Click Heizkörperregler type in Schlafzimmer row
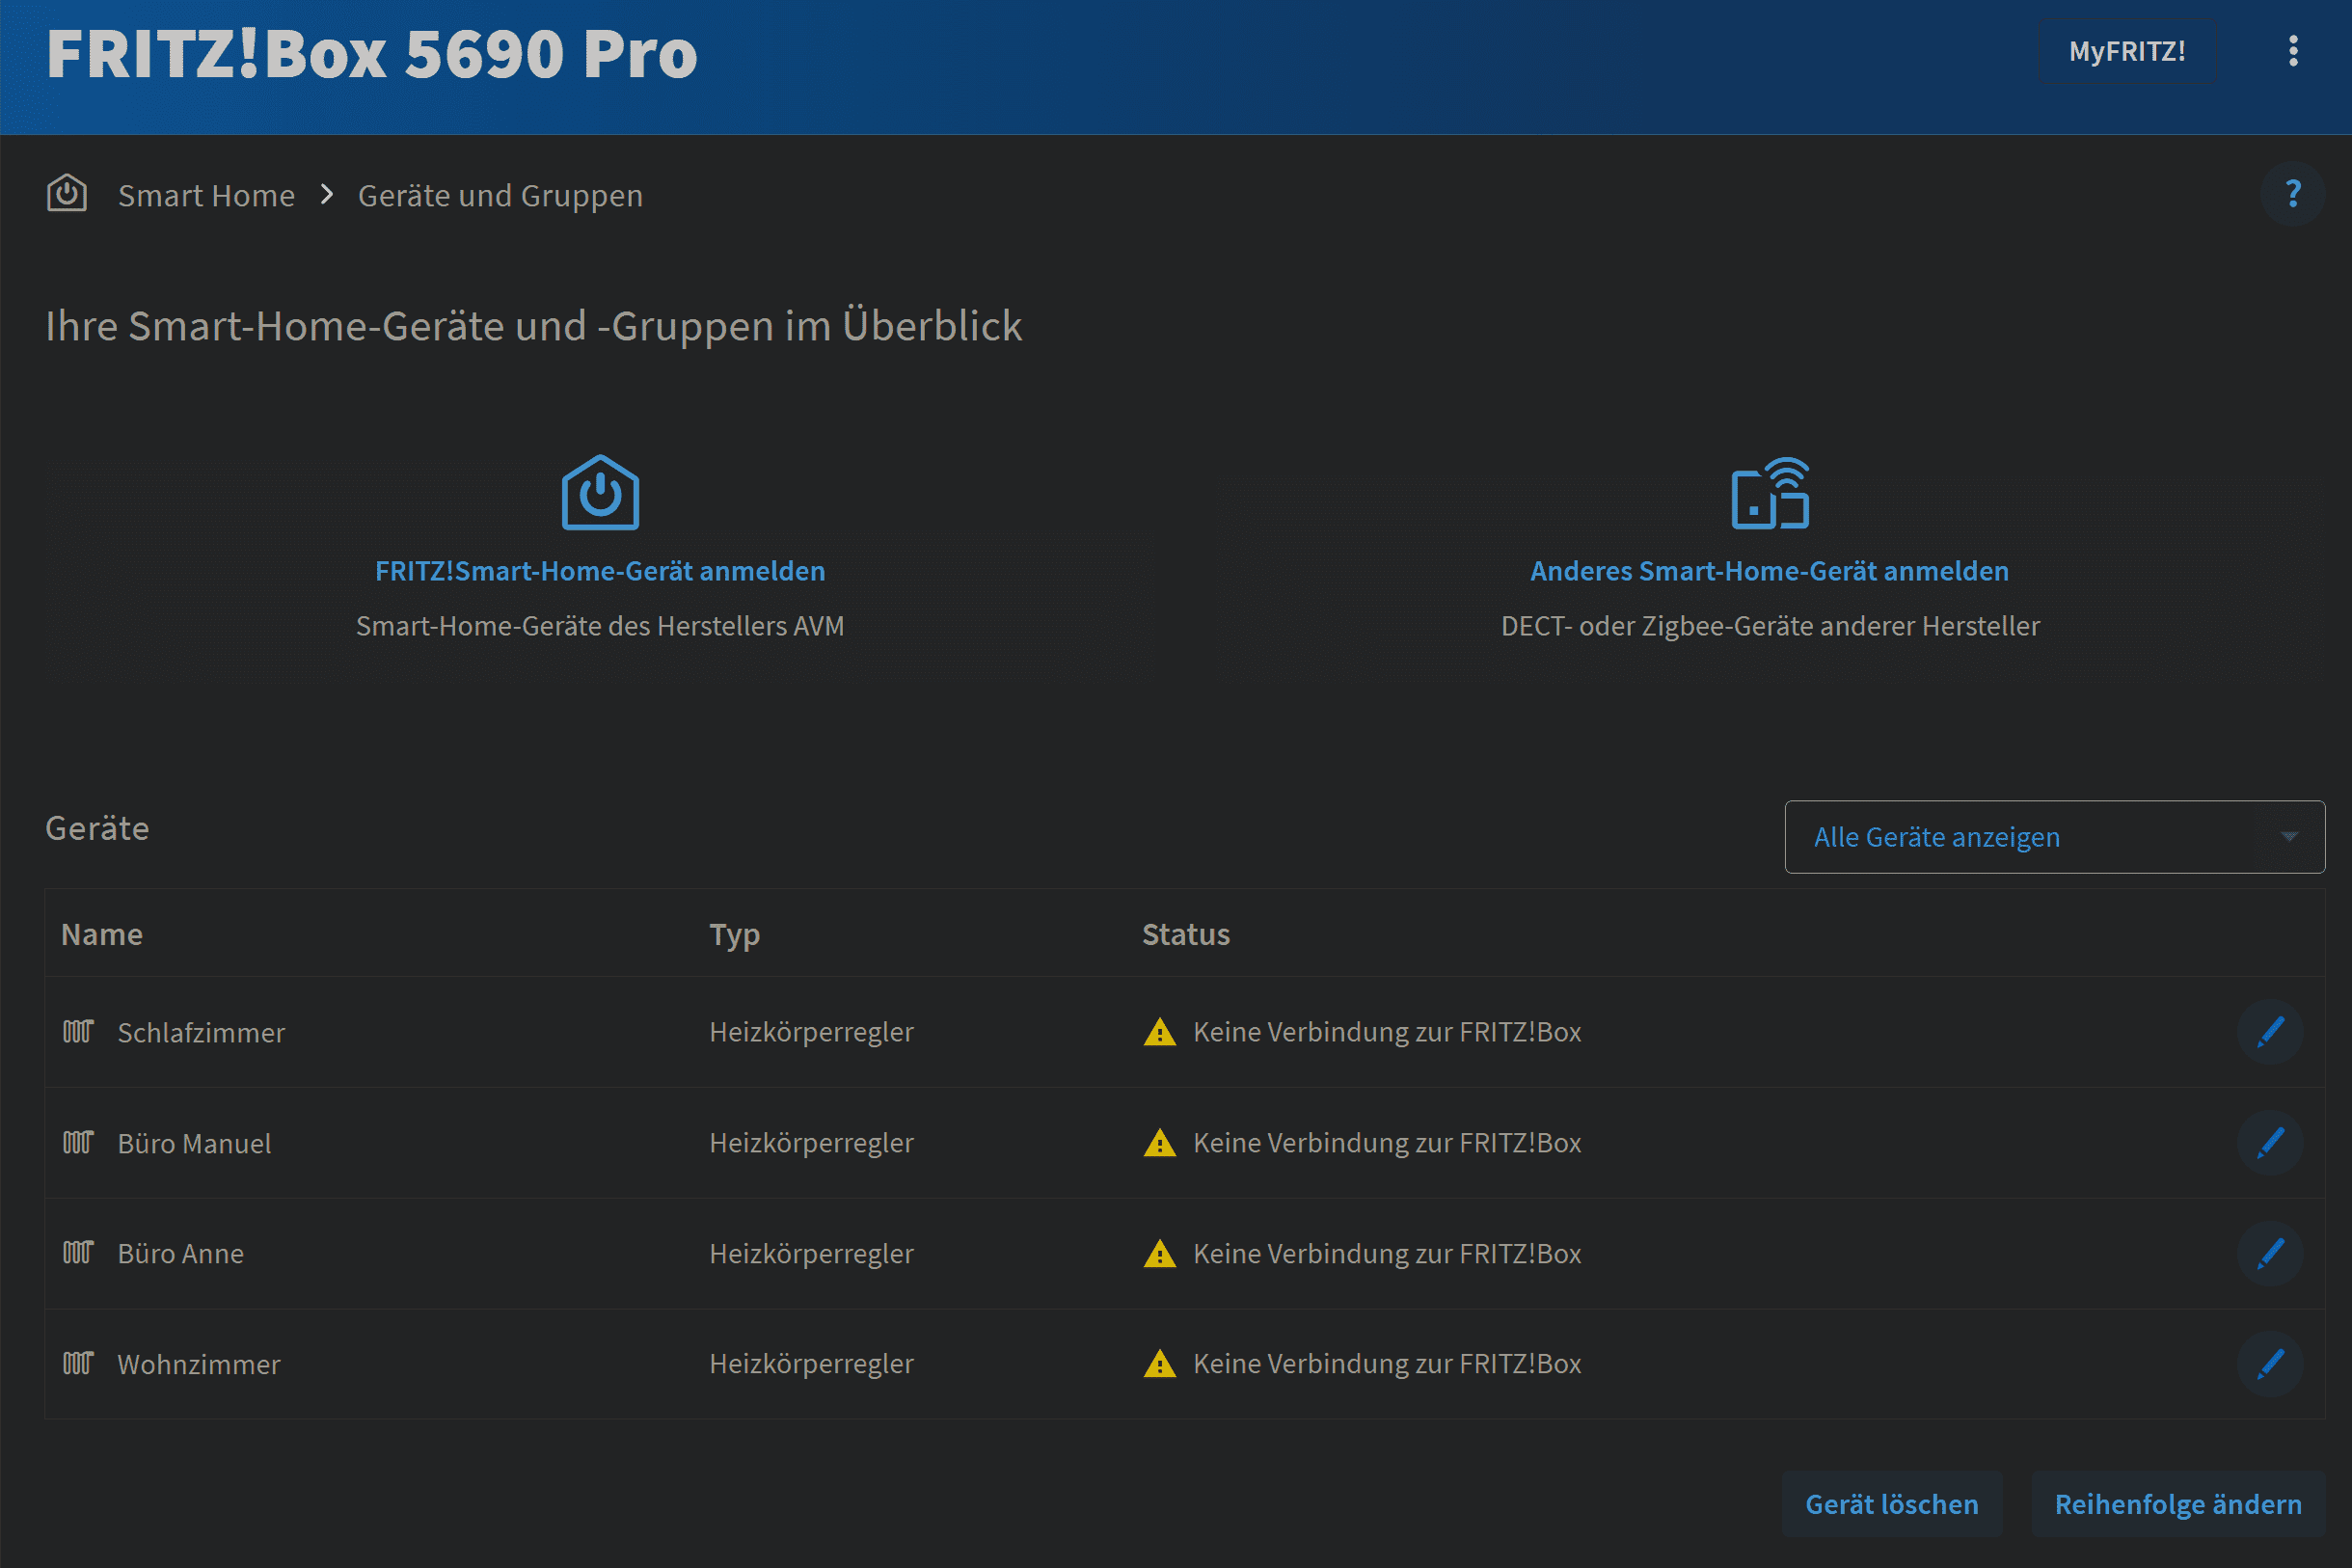Viewport: 2352px width, 1568px height. click(811, 1032)
